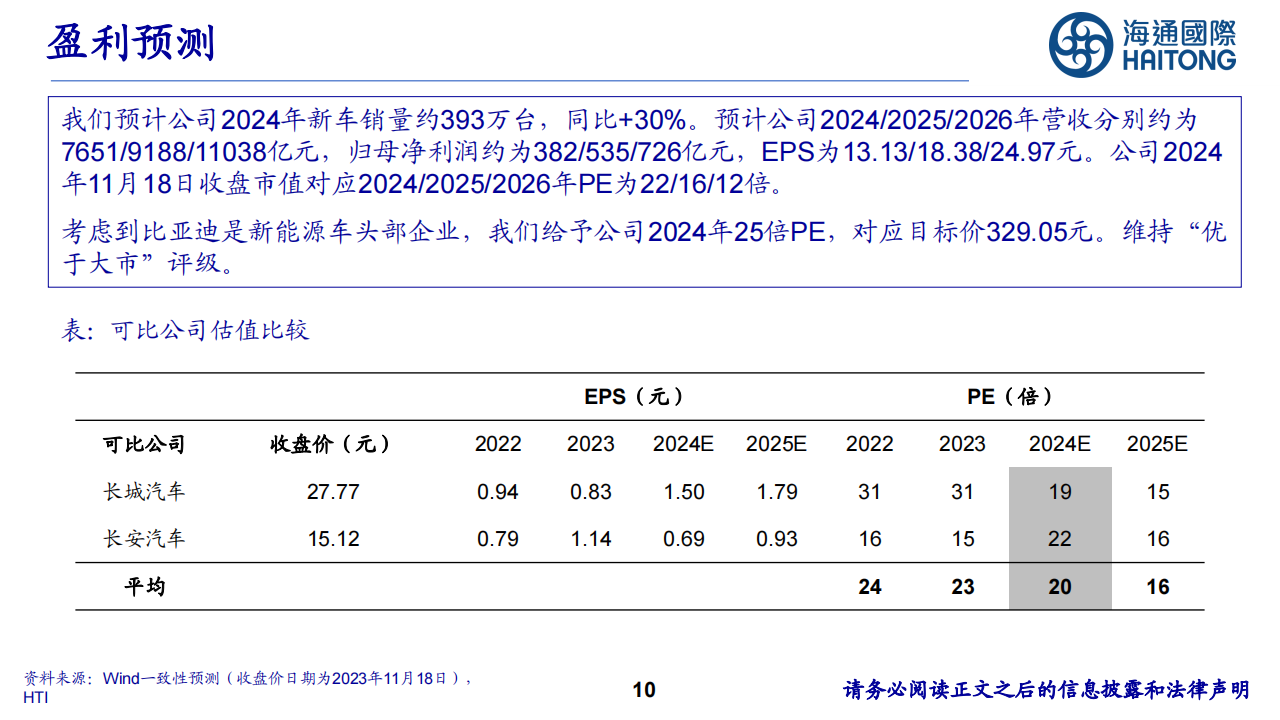Select the 长安汽车 row label
The height and width of the screenshot is (720, 1280).
tap(144, 539)
